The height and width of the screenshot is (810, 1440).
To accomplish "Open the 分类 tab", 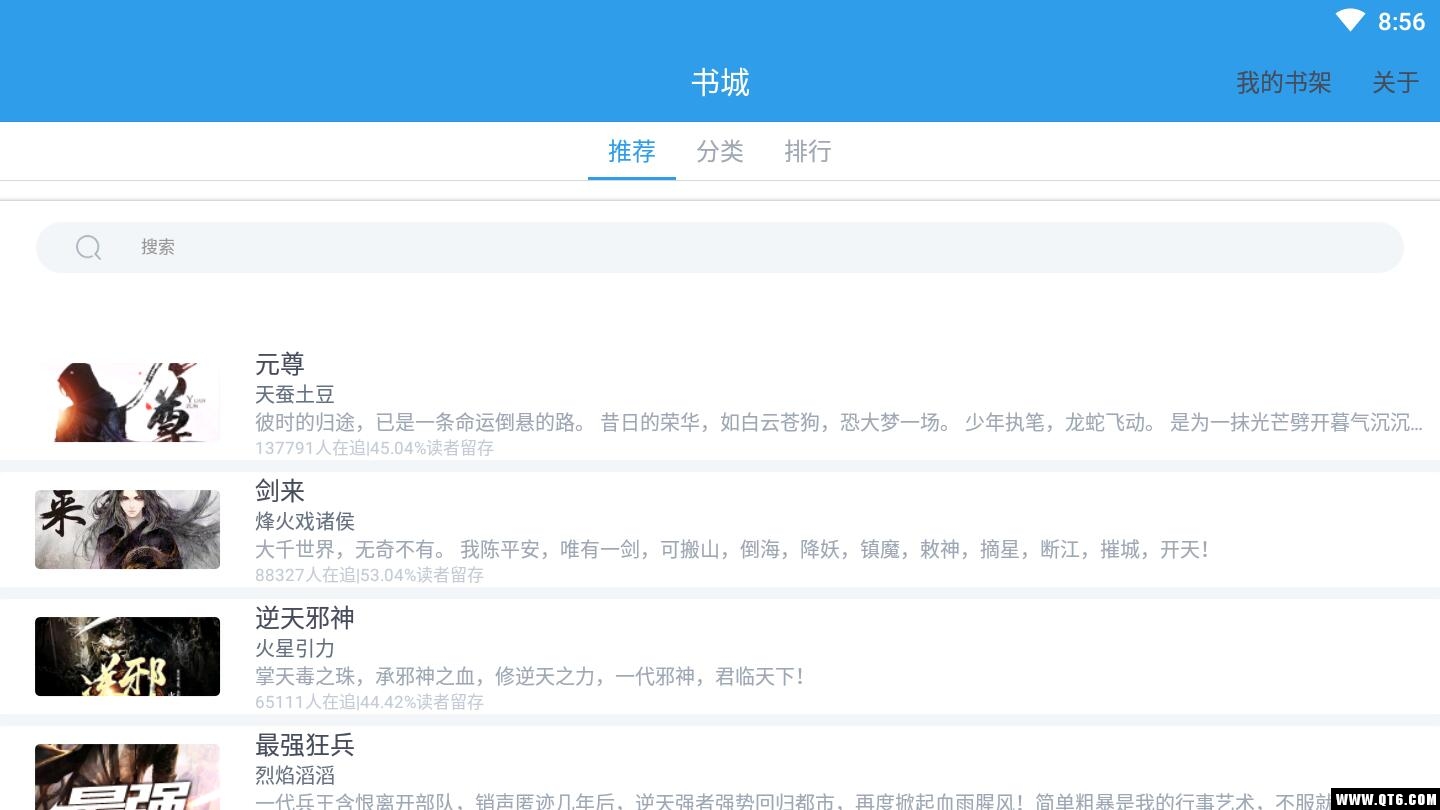I will pyautogui.click(x=720, y=151).
